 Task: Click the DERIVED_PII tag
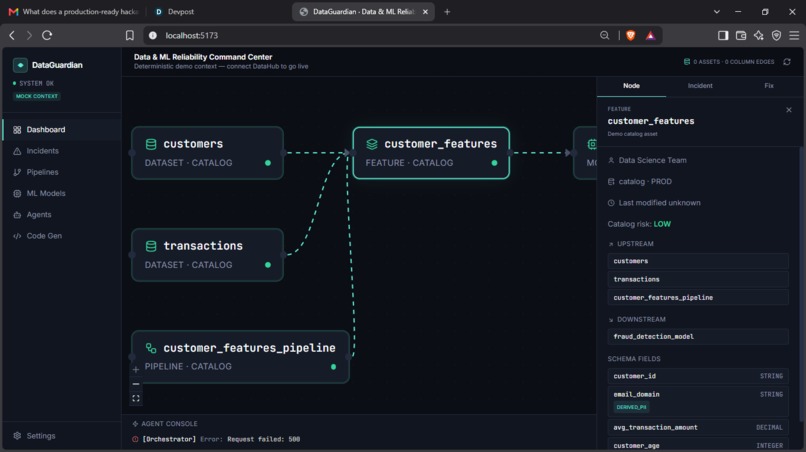click(631, 407)
